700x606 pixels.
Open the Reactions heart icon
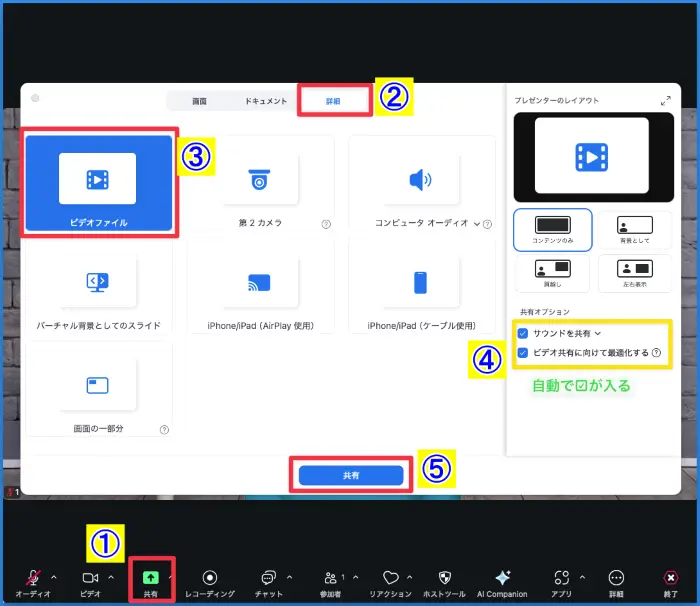tap(391, 577)
